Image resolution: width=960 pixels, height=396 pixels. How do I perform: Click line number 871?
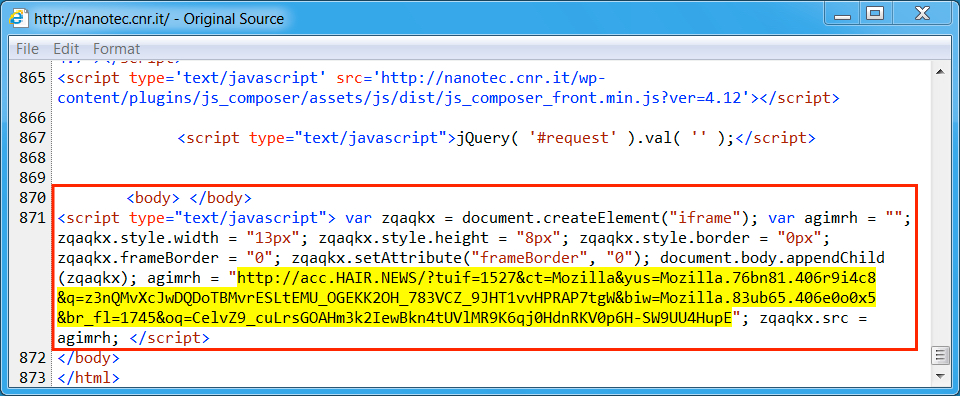[x=32, y=218]
